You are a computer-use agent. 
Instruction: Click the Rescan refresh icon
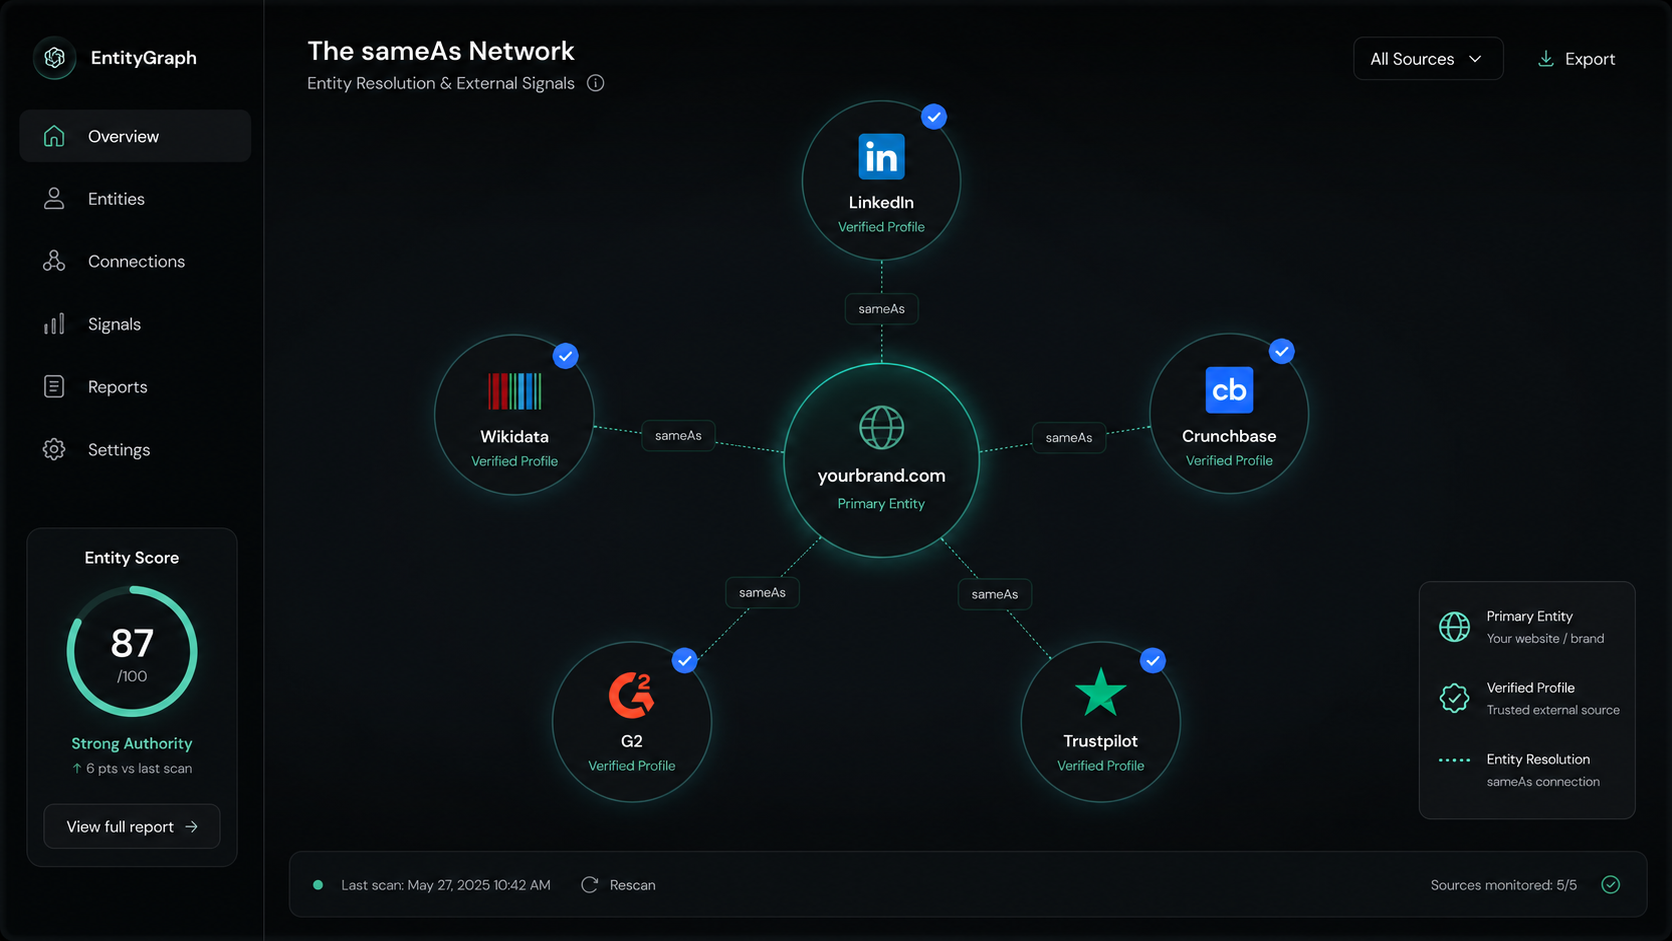coord(590,885)
